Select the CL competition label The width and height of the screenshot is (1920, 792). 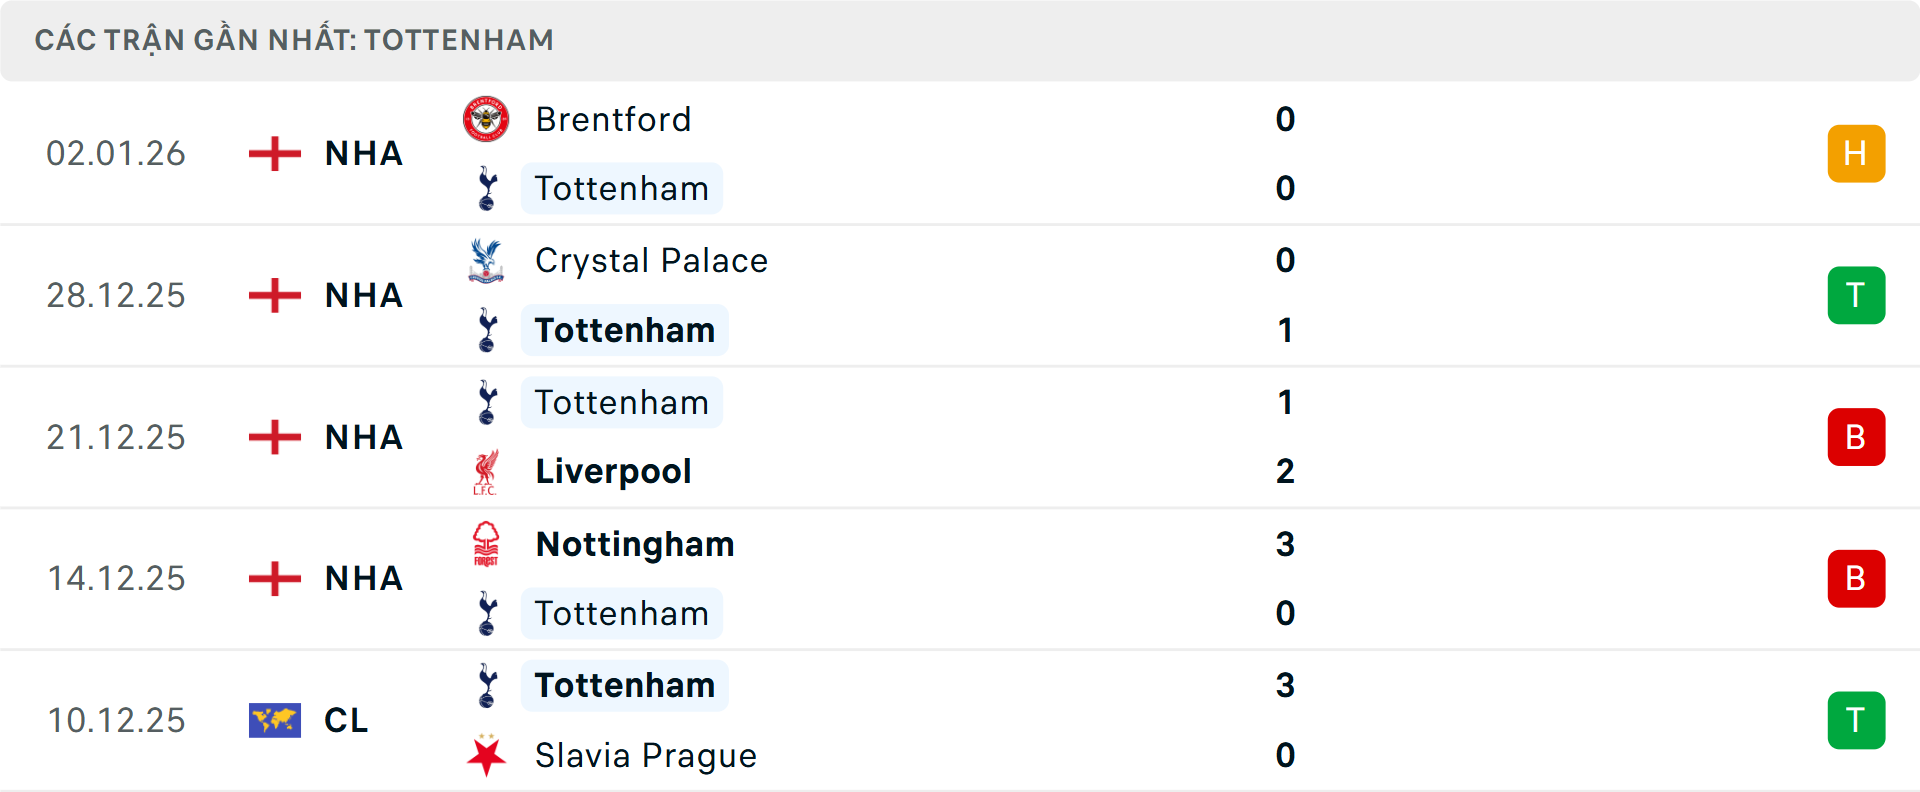pos(346,720)
